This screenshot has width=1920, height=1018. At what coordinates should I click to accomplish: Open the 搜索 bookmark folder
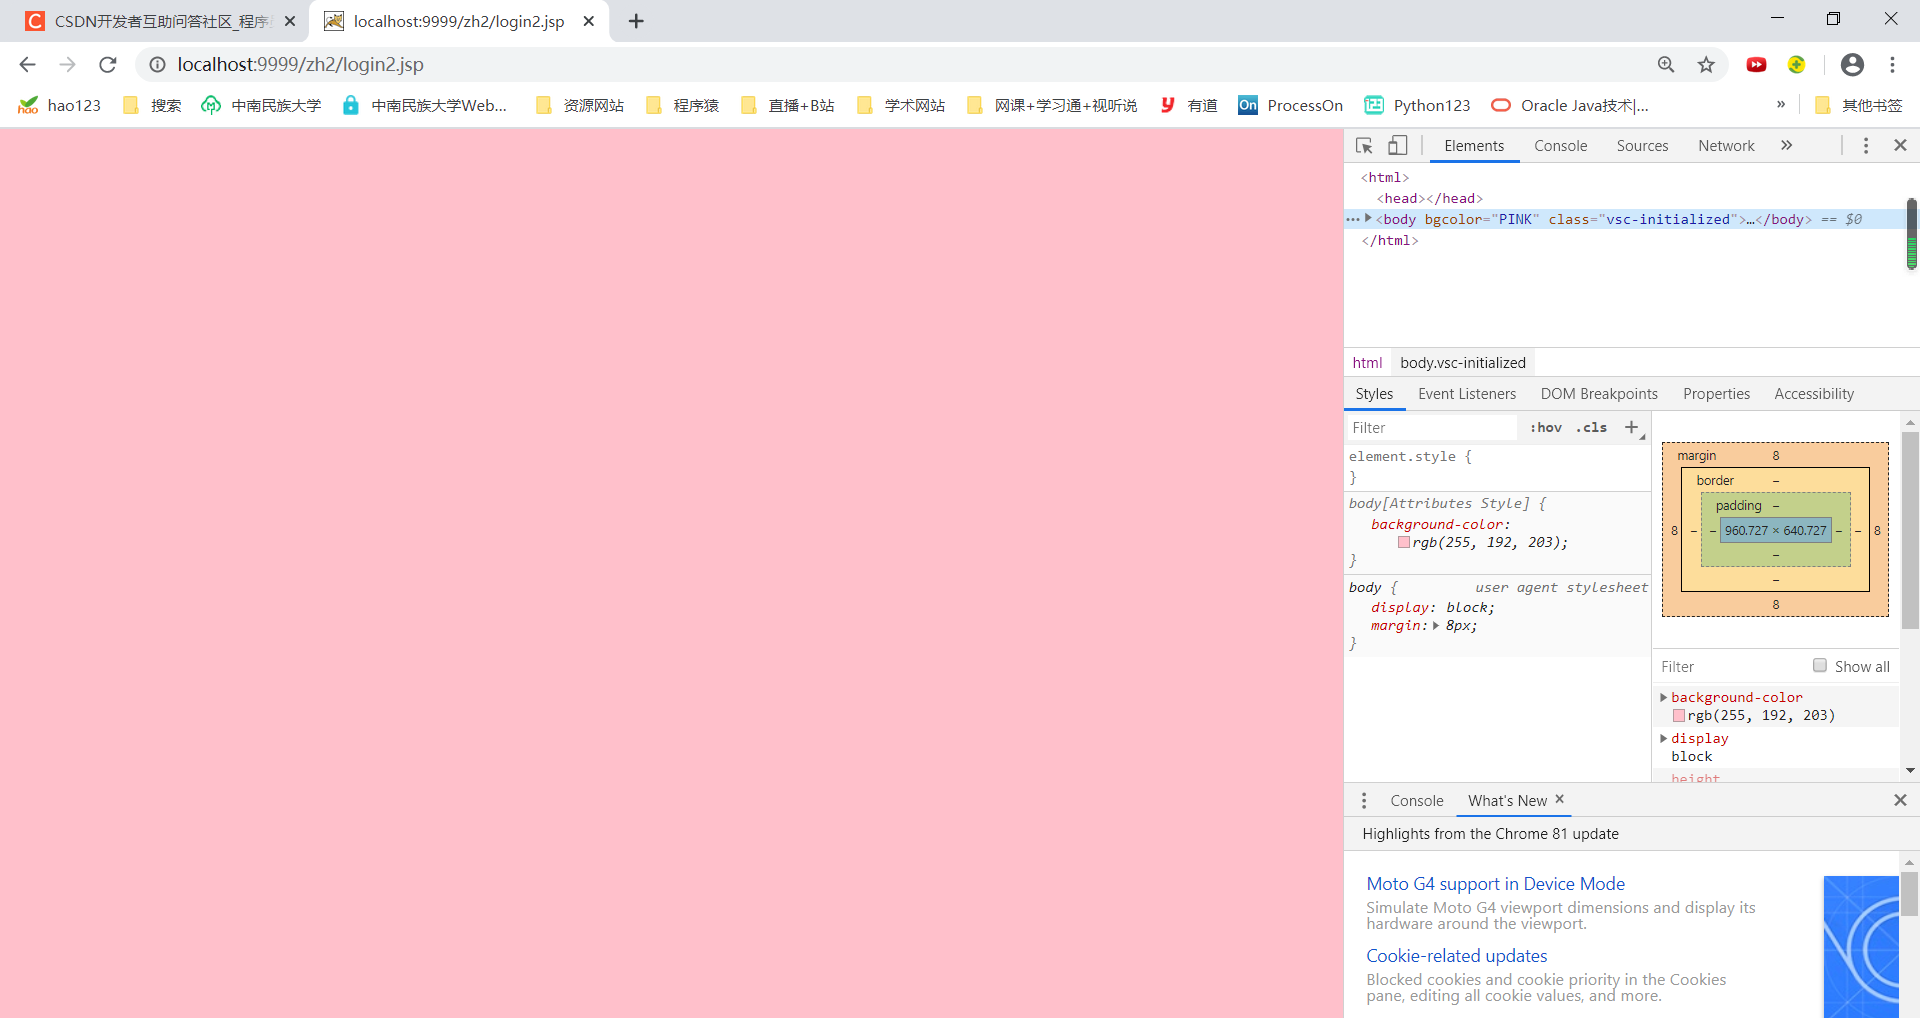152,105
